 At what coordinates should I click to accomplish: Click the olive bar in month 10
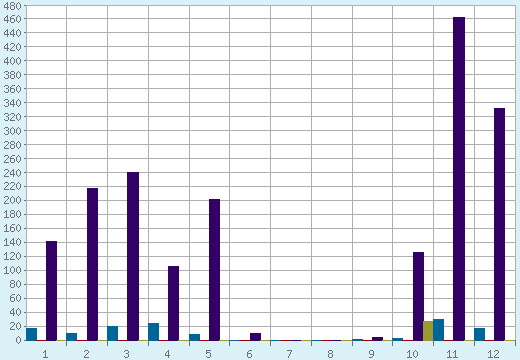coord(428,331)
